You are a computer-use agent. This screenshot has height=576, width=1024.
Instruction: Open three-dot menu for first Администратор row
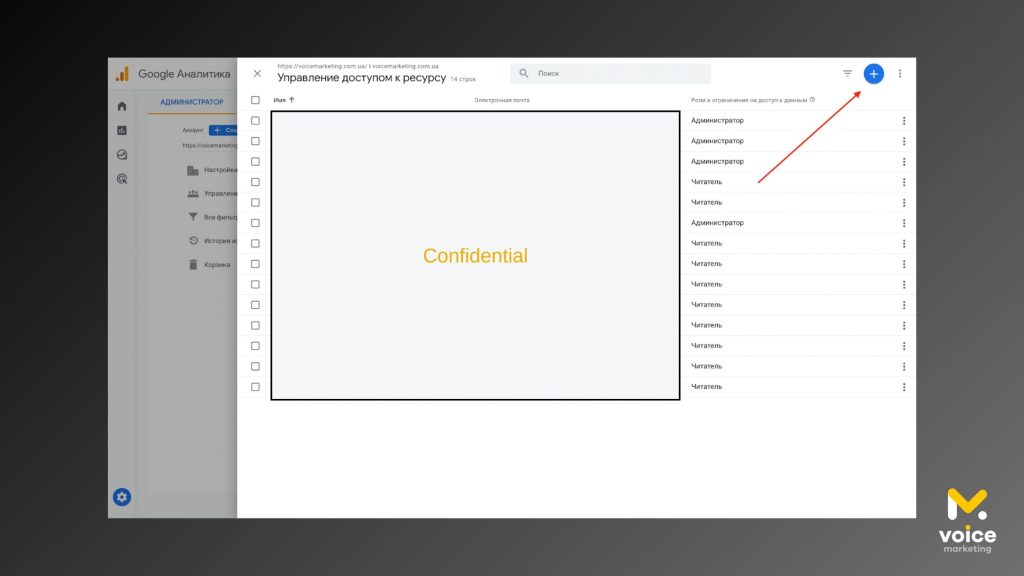coord(903,121)
